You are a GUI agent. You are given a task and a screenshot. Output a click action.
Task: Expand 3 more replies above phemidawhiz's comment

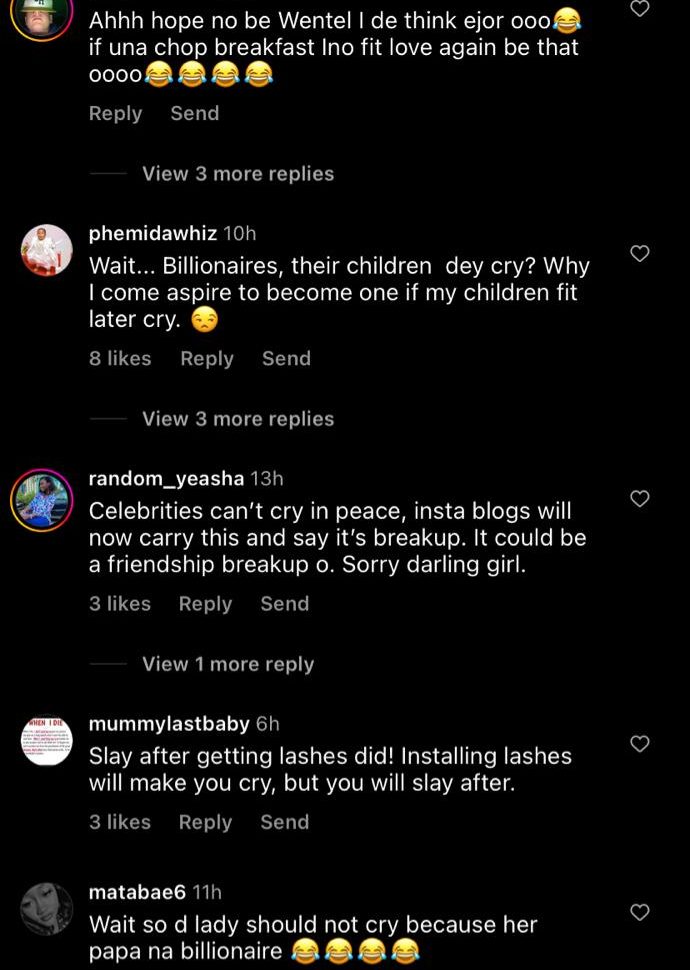click(x=238, y=174)
